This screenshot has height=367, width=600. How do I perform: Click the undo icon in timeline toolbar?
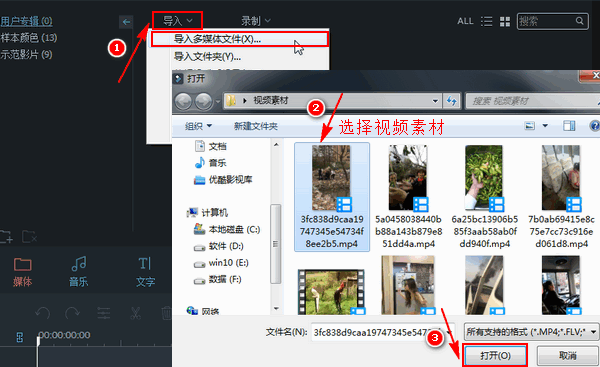pyautogui.click(x=42, y=313)
